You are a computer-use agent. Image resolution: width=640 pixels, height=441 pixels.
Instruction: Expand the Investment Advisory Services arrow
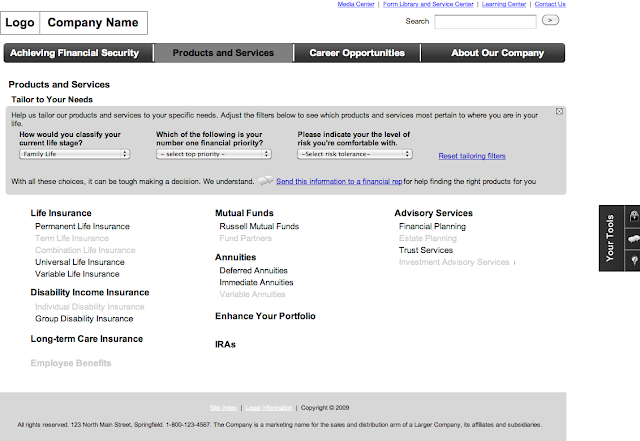click(514, 263)
